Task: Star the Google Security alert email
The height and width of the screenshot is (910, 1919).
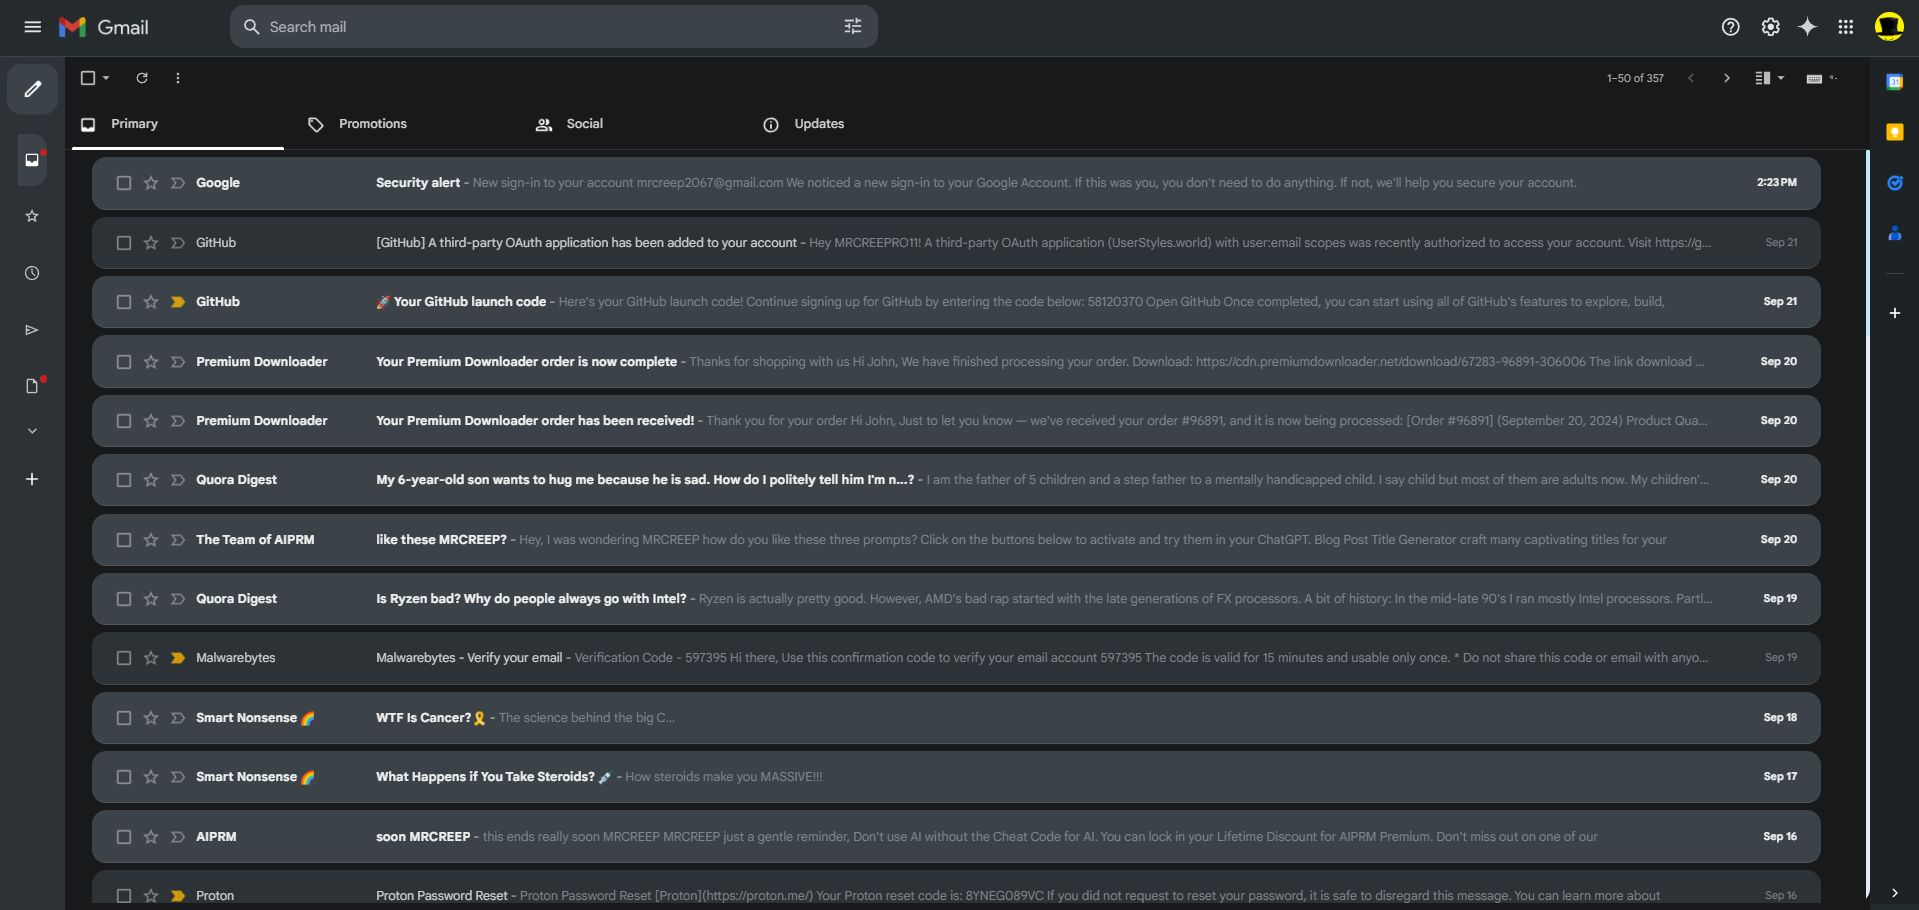Action: (151, 183)
